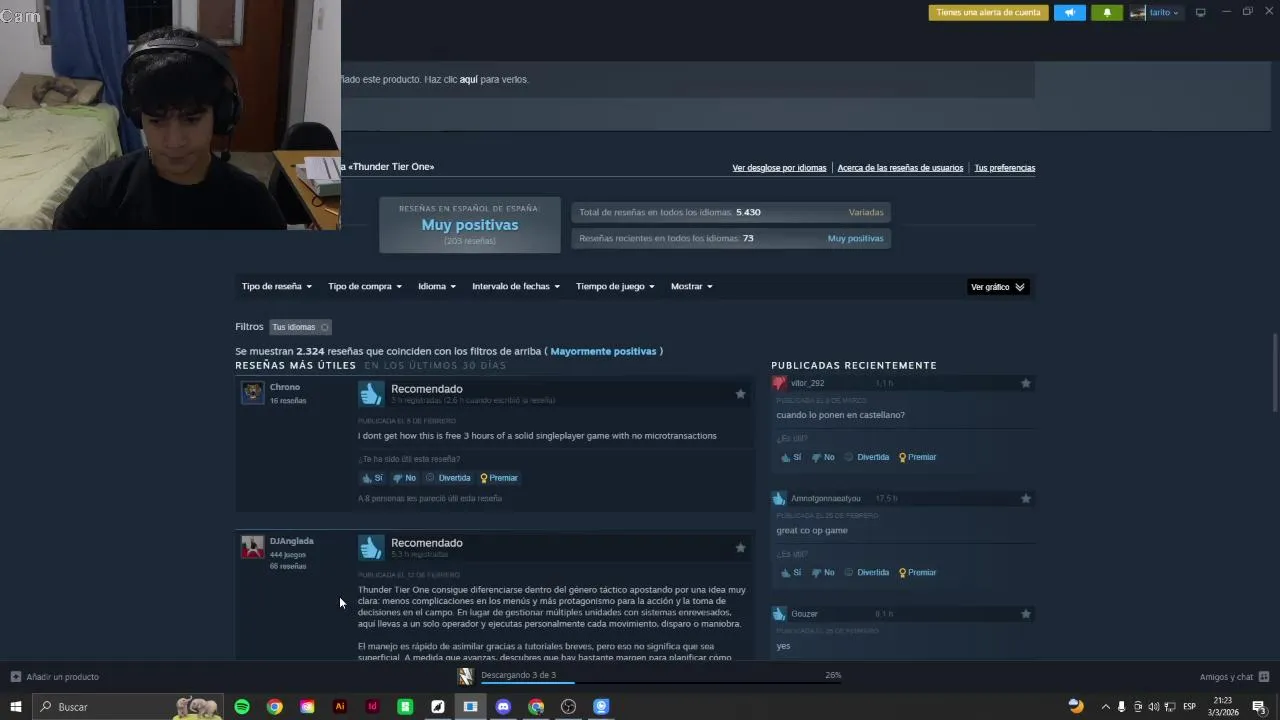The image size is (1280, 720).
Task: Remove the Tus idiomas filter tag
Action: tap(324, 327)
